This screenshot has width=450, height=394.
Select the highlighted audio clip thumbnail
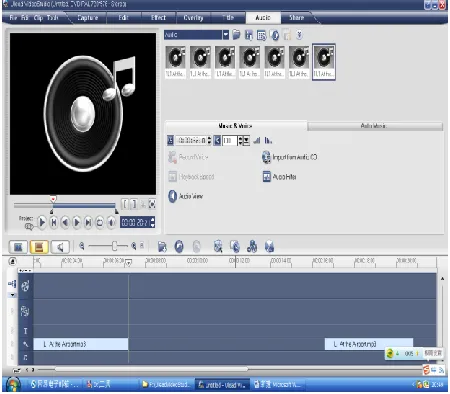tap(324, 62)
